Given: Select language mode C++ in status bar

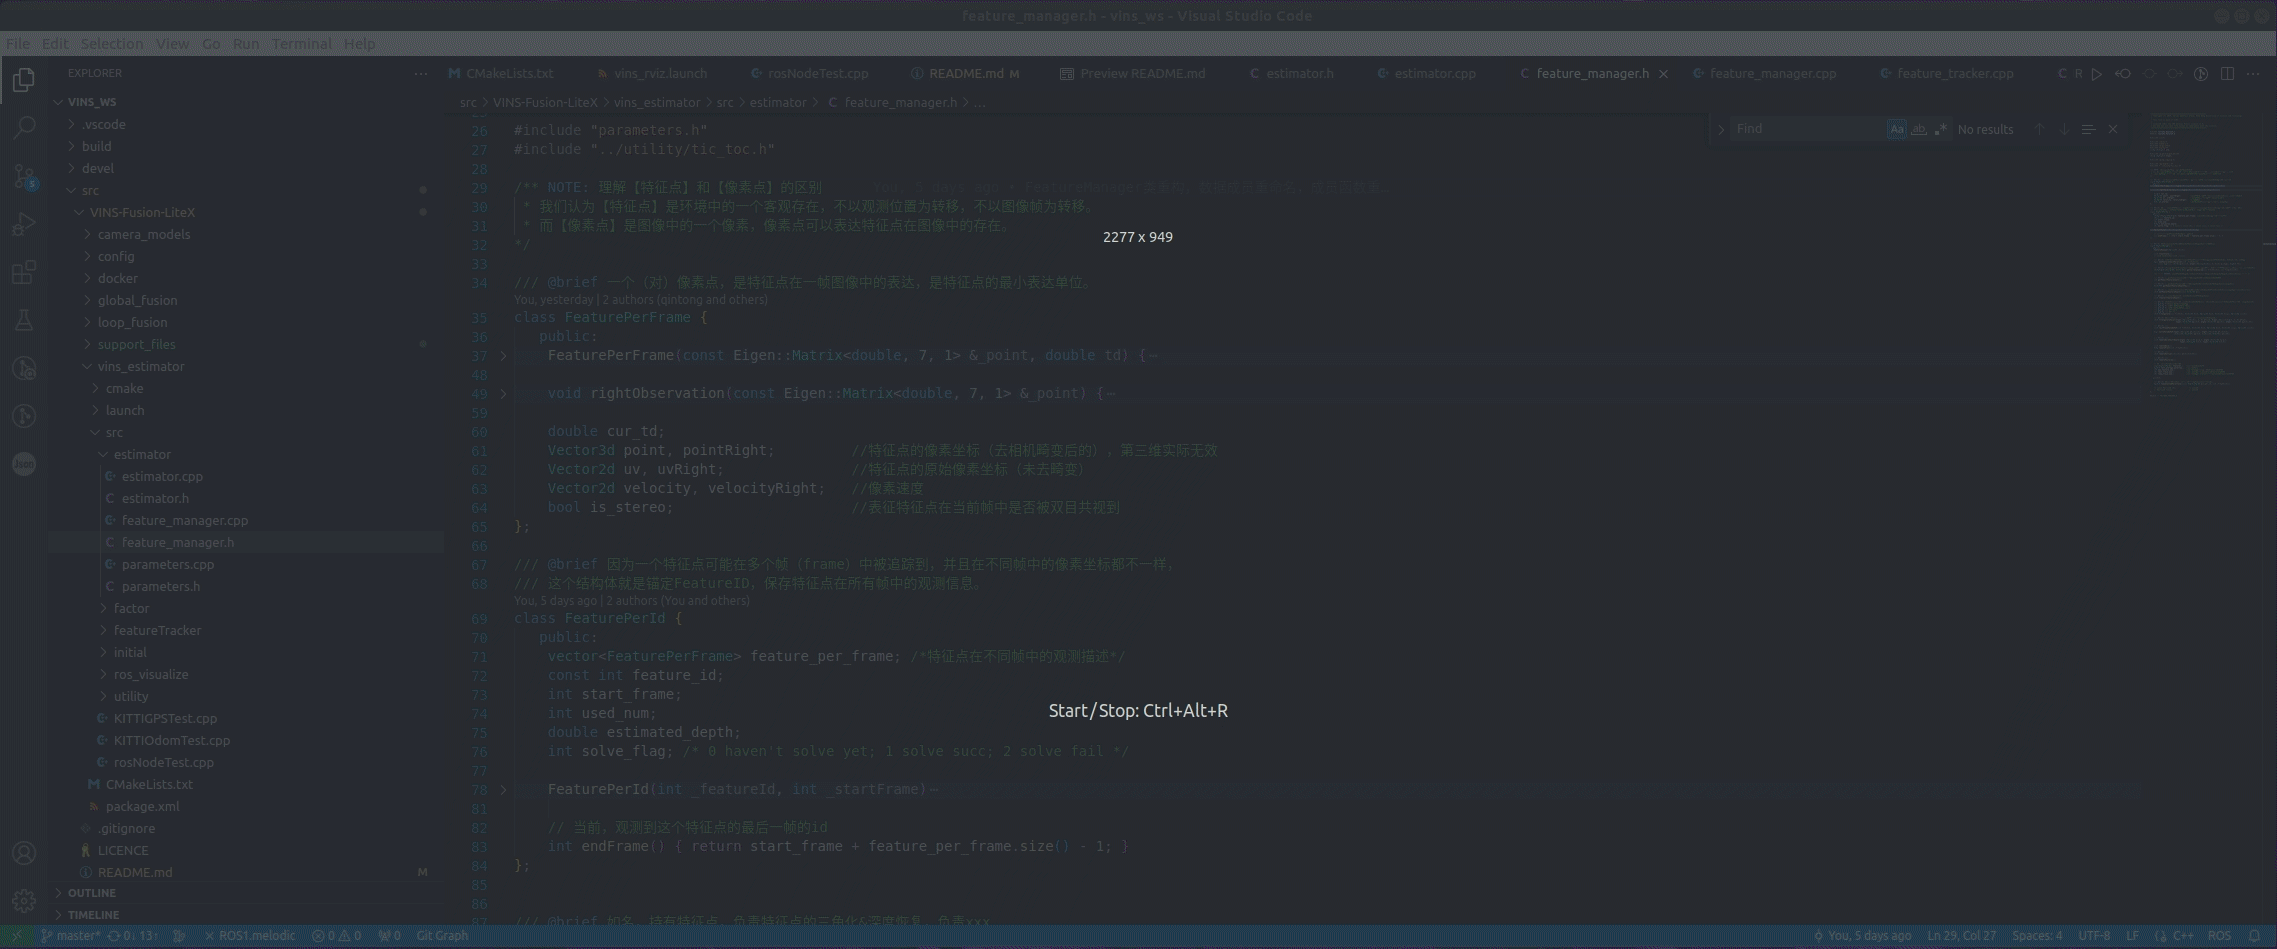Looking at the screenshot, I should coord(2183,936).
